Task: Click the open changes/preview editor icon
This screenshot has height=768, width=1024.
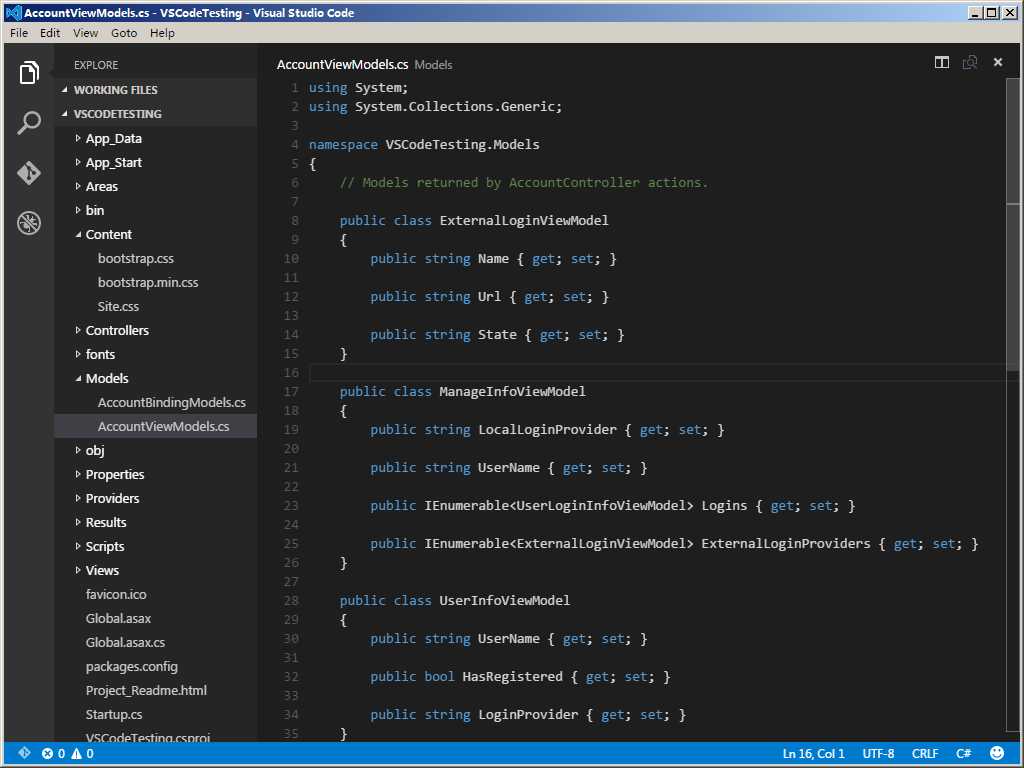Action: pos(970,63)
